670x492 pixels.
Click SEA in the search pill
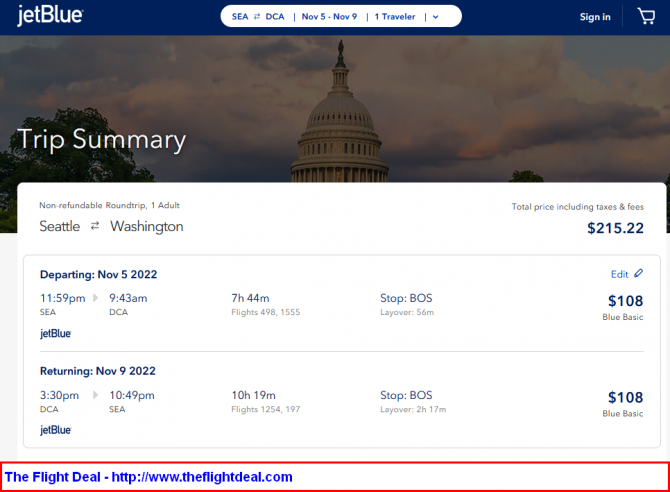[240, 17]
